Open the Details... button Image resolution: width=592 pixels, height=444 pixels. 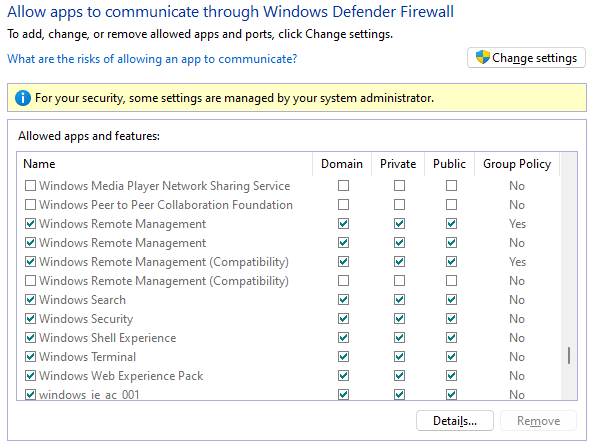[x=455, y=421]
